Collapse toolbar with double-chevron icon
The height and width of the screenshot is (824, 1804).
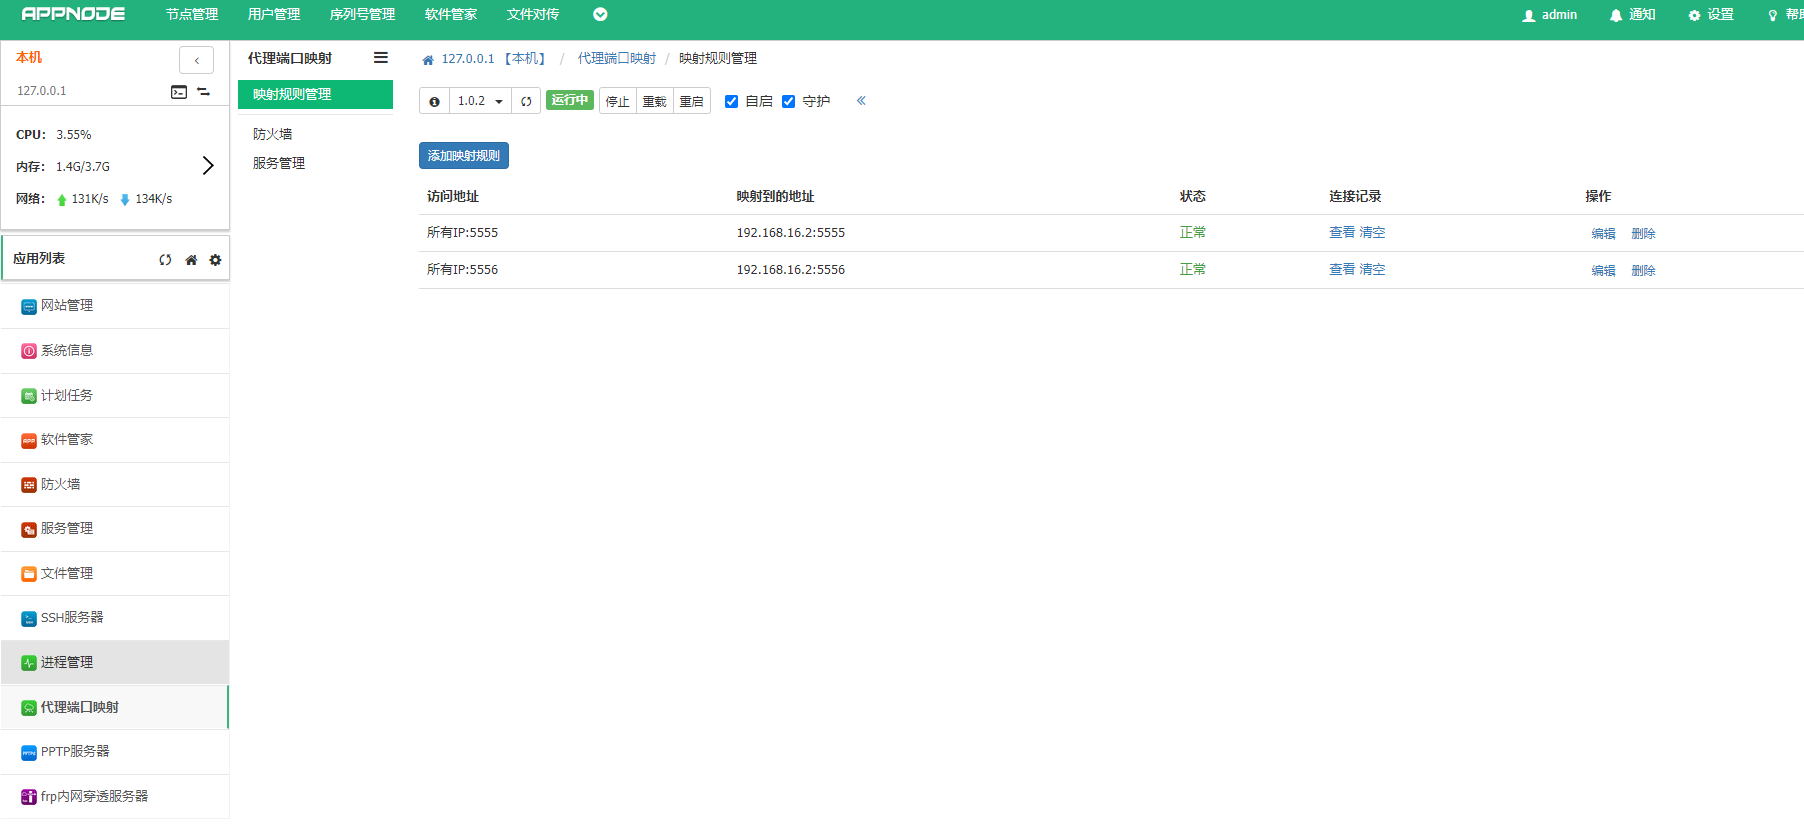pyautogui.click(x=861, y=101)
